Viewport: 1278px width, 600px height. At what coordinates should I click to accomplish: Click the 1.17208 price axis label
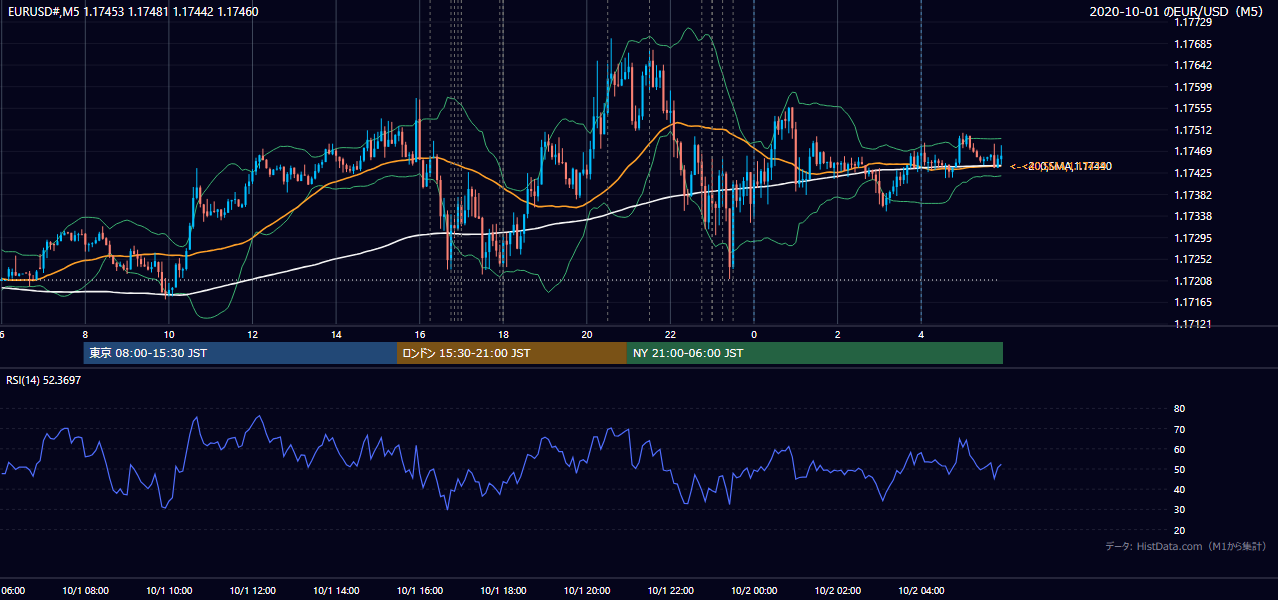[1194, 281]
